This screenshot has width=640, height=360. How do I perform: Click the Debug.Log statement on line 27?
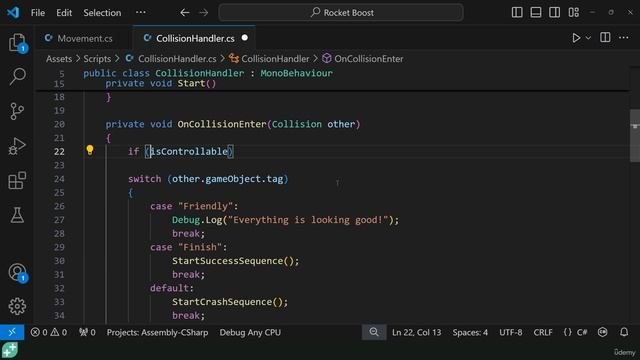coord(285,220)
